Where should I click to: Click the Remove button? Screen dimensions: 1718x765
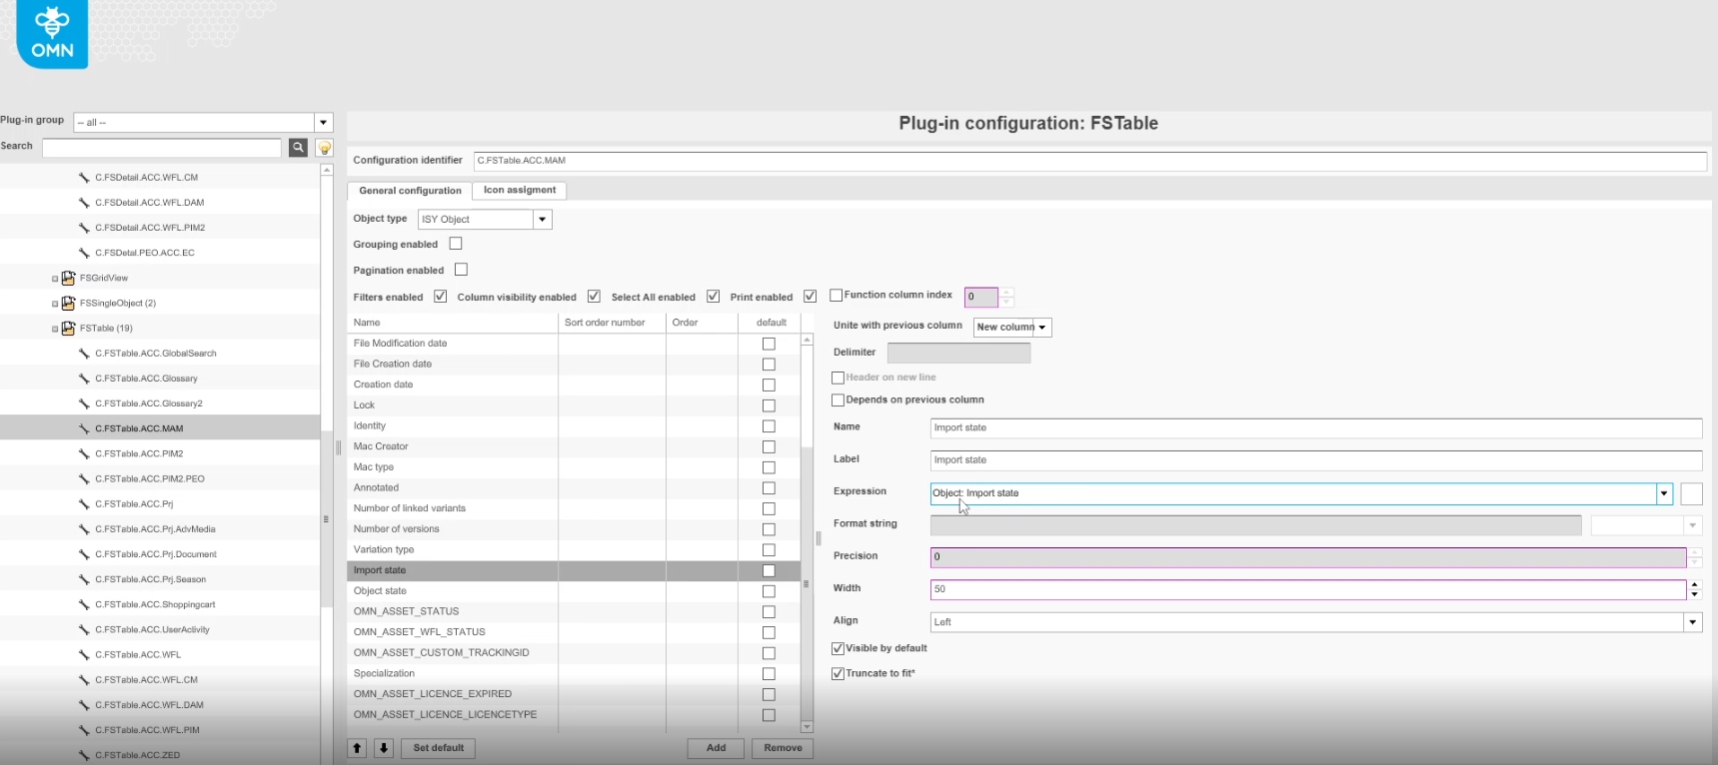click(783, 748)
